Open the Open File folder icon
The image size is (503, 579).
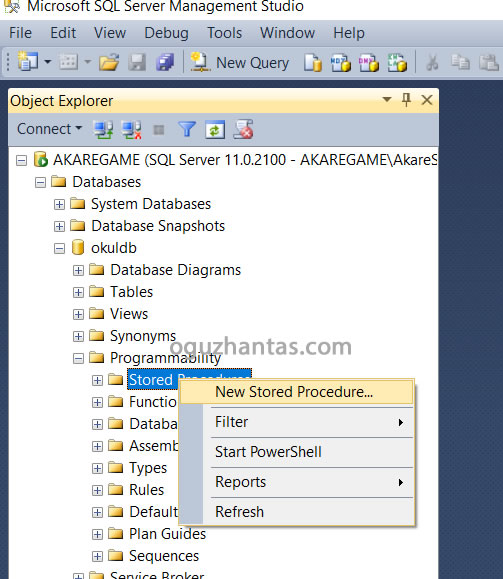(x=109, y=62)
